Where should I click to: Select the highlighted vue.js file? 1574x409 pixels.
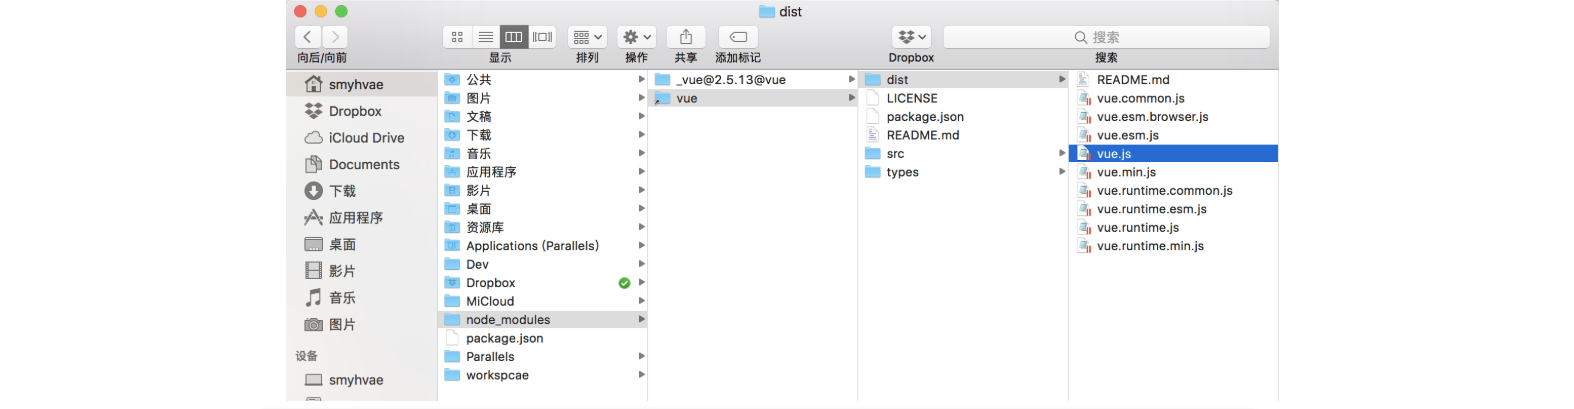pyautogui.click(x=1174, y=153)
